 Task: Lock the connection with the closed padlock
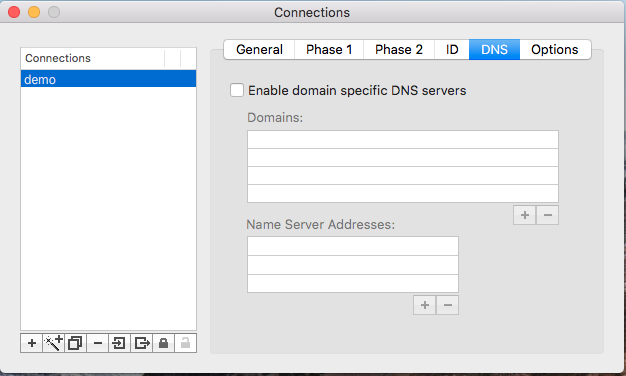tap(163, 343)
